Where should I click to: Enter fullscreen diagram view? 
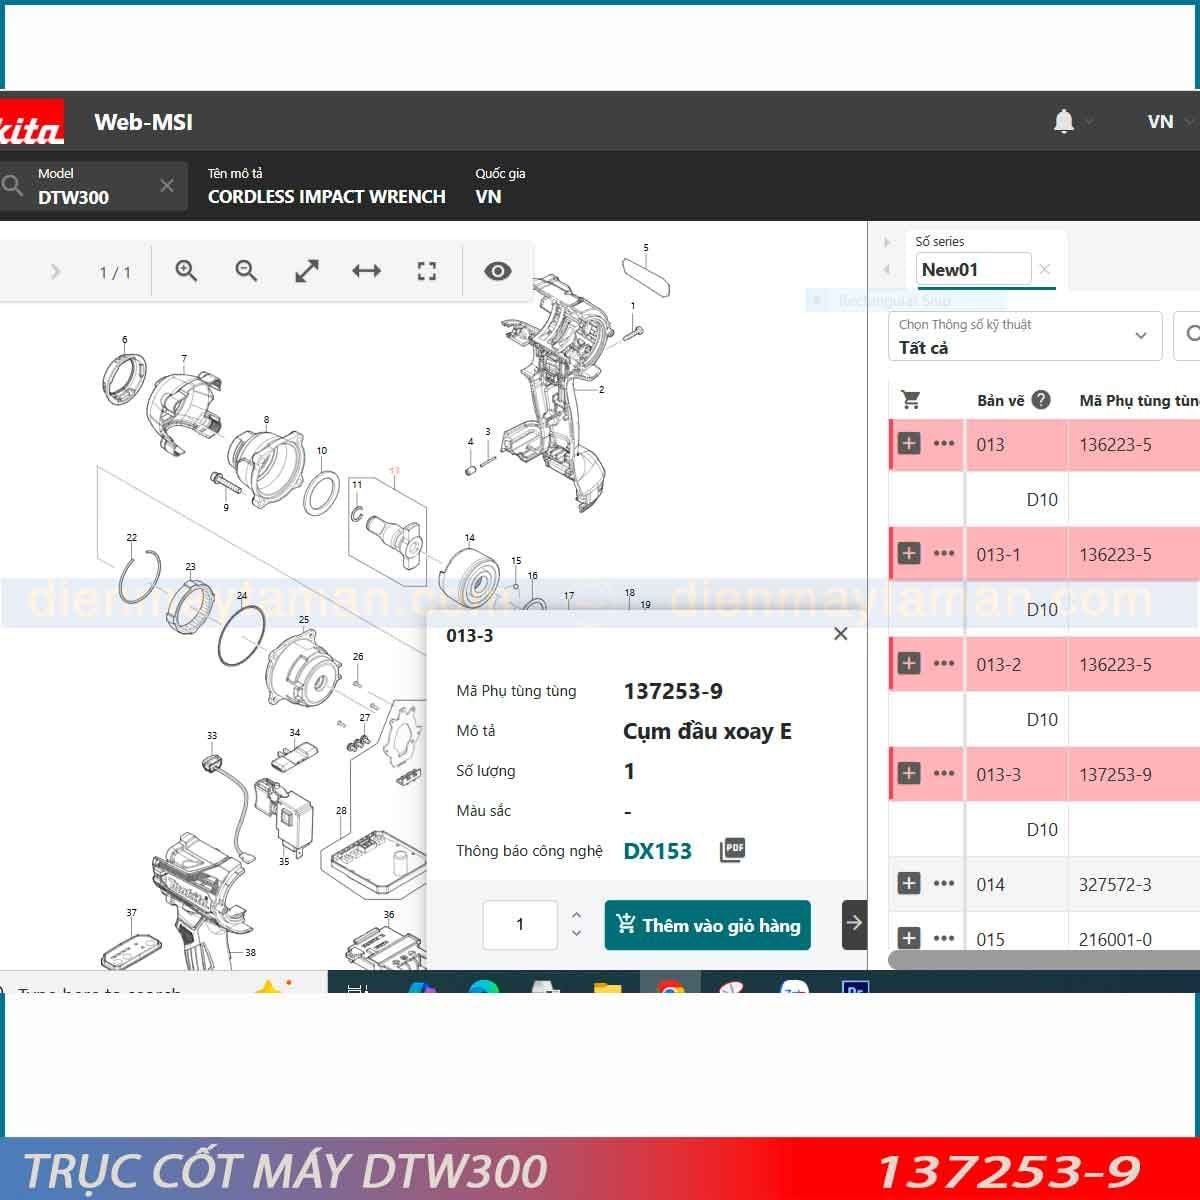(427, 271)
